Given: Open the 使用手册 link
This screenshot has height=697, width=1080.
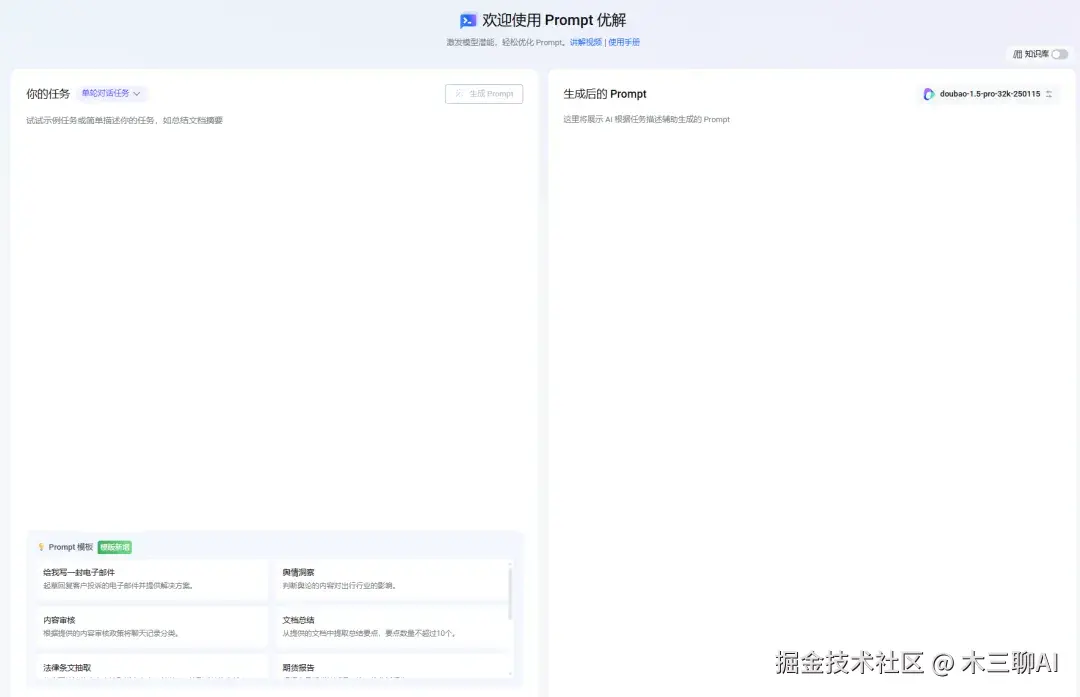Looking at the screenshot, I should coord(624,42).
